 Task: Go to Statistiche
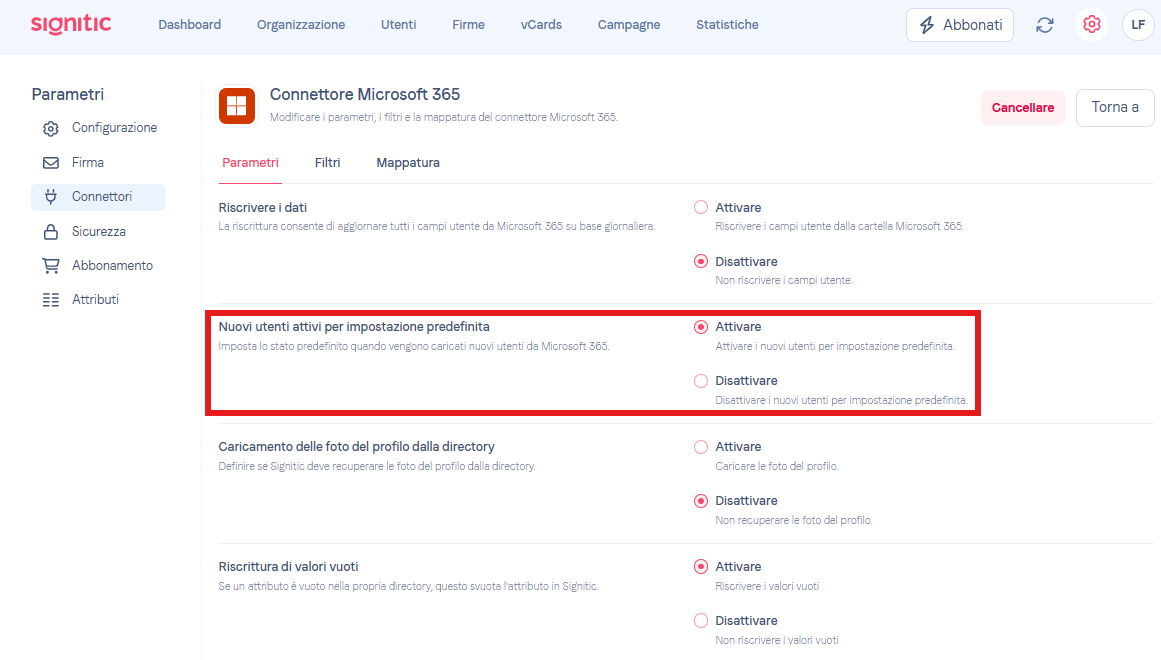pyautogui.click(x=727, y=24)
